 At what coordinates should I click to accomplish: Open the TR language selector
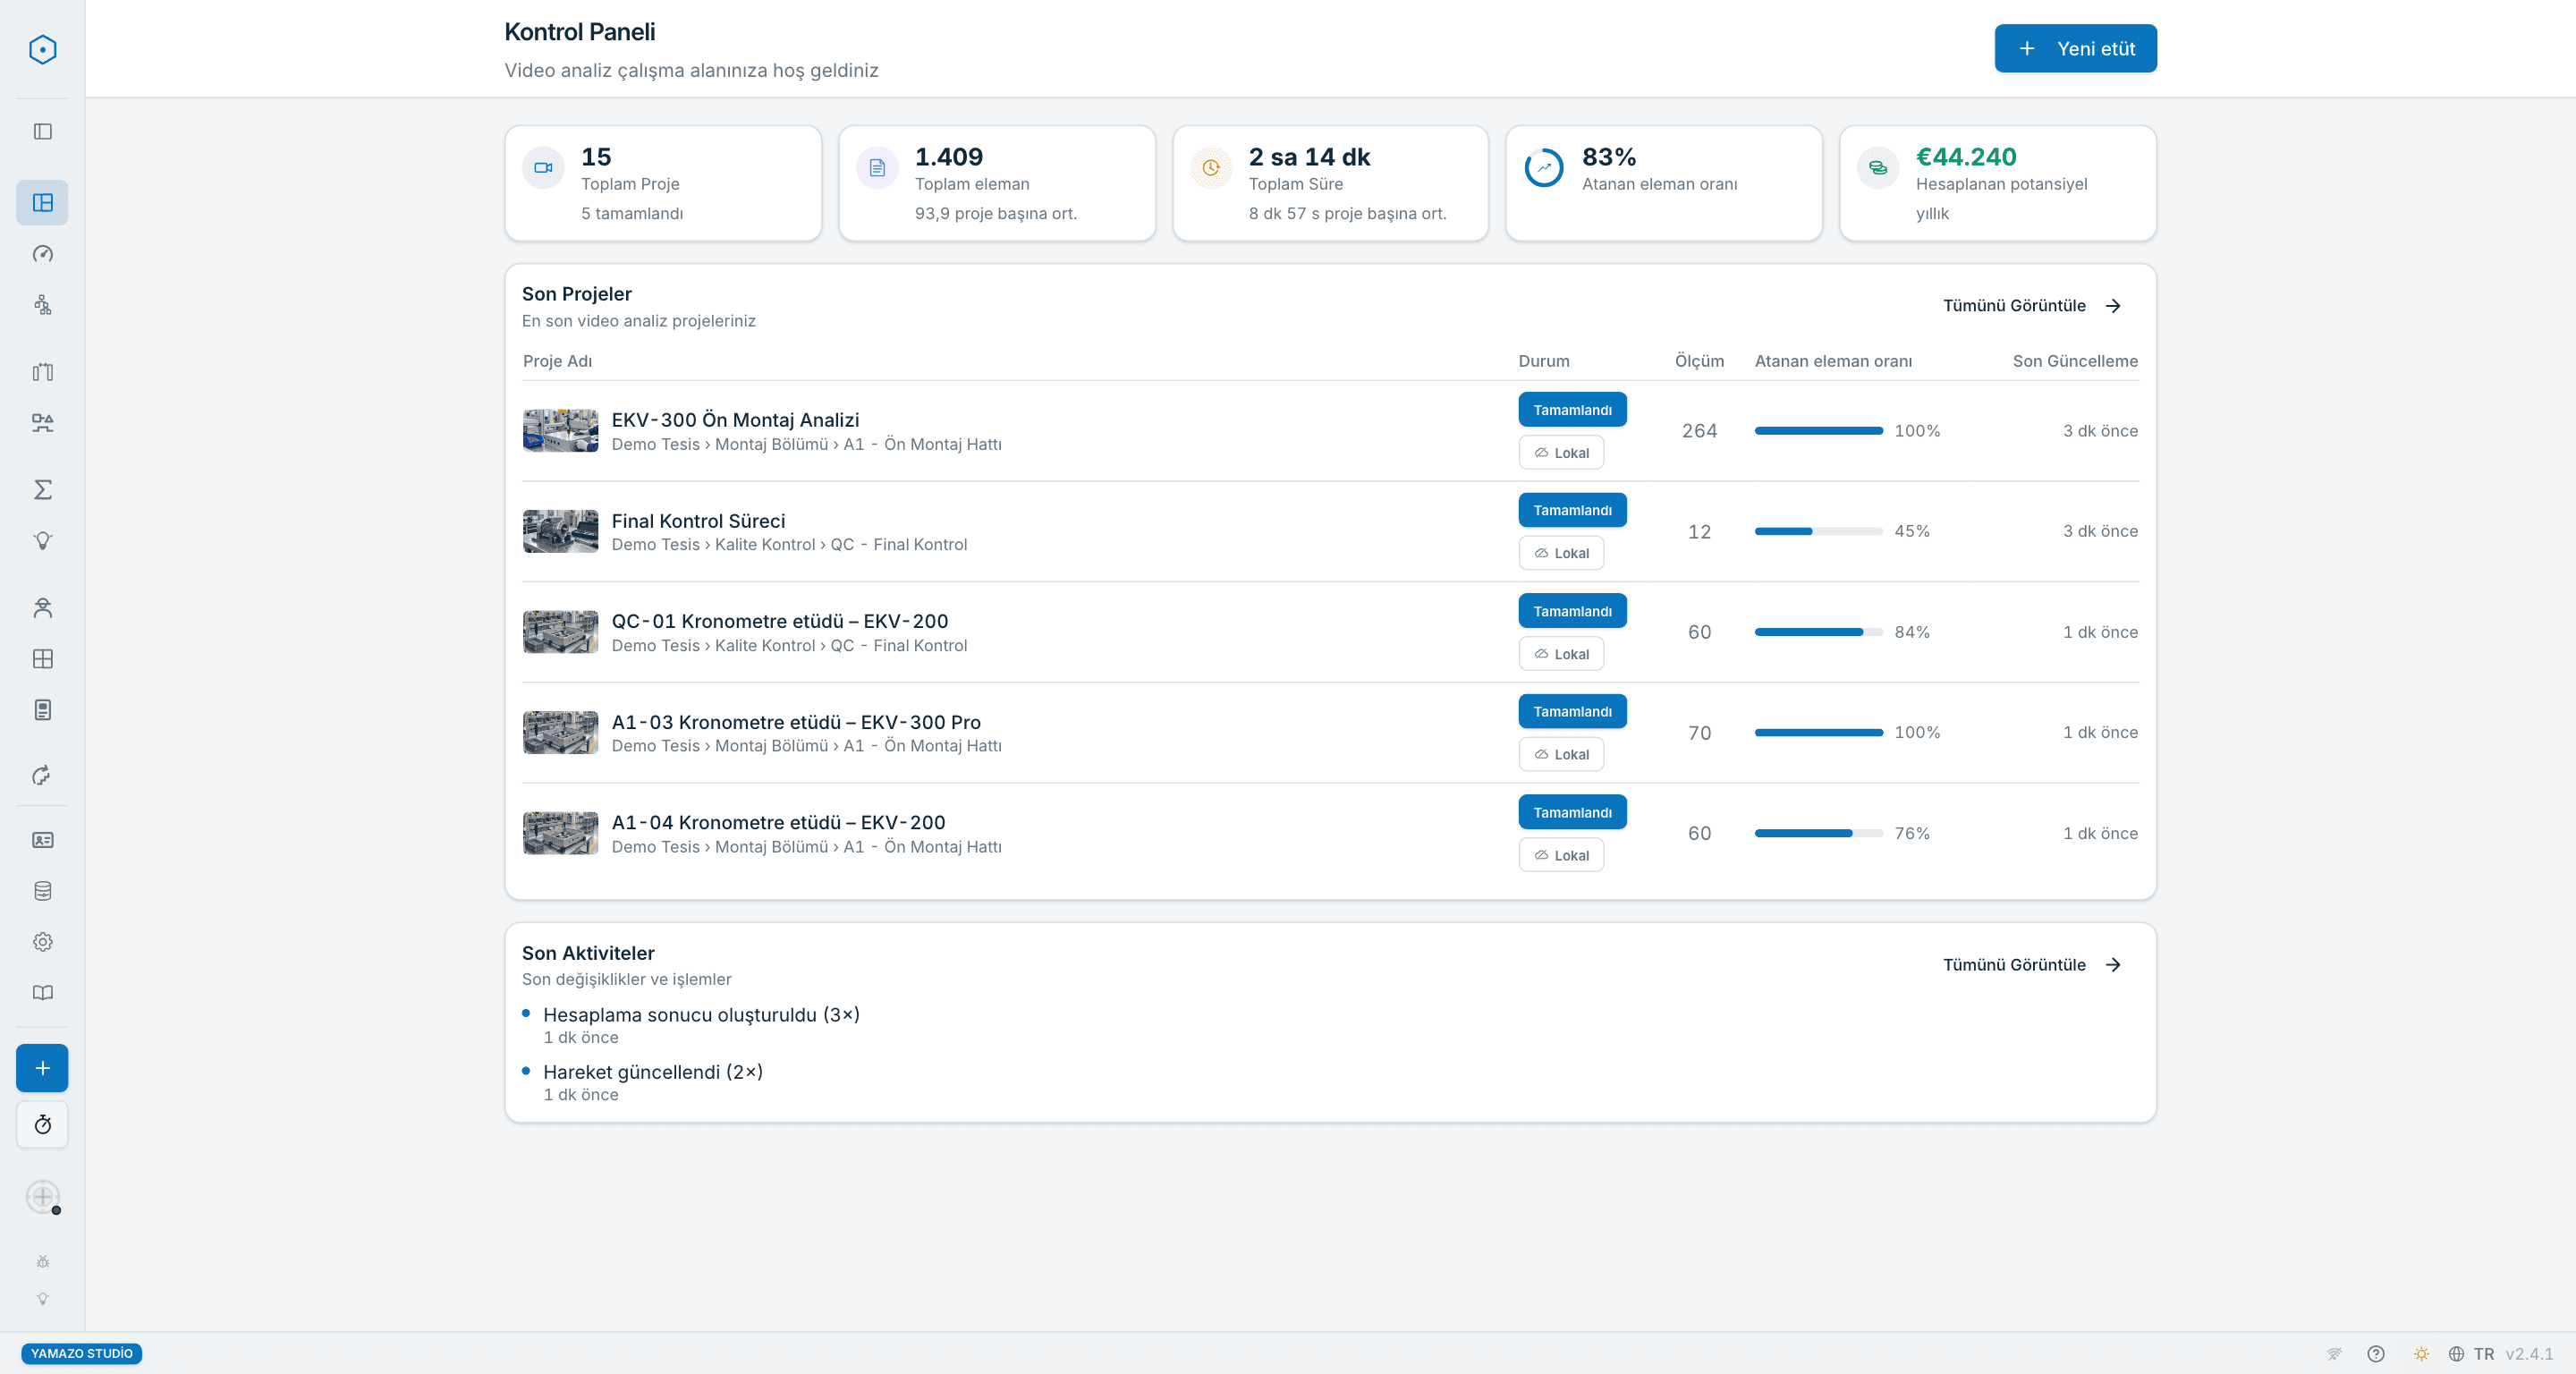[x=2470, y=1354]
